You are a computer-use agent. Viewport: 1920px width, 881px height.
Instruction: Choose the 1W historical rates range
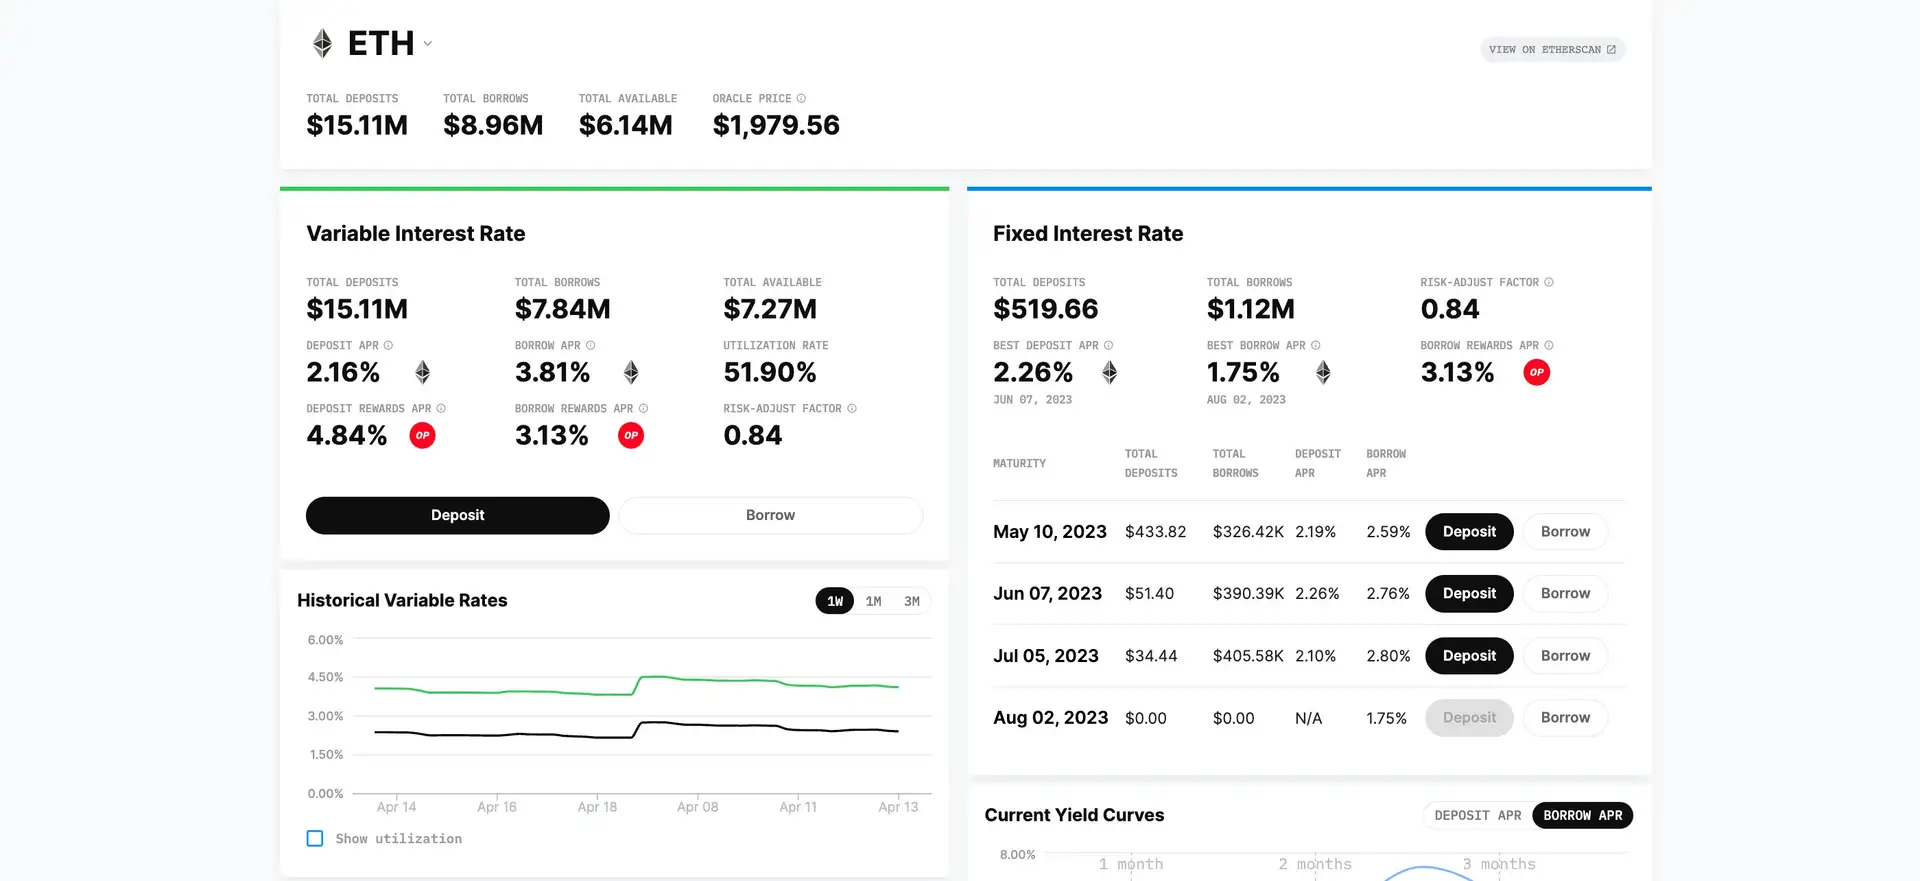point(835,602)
